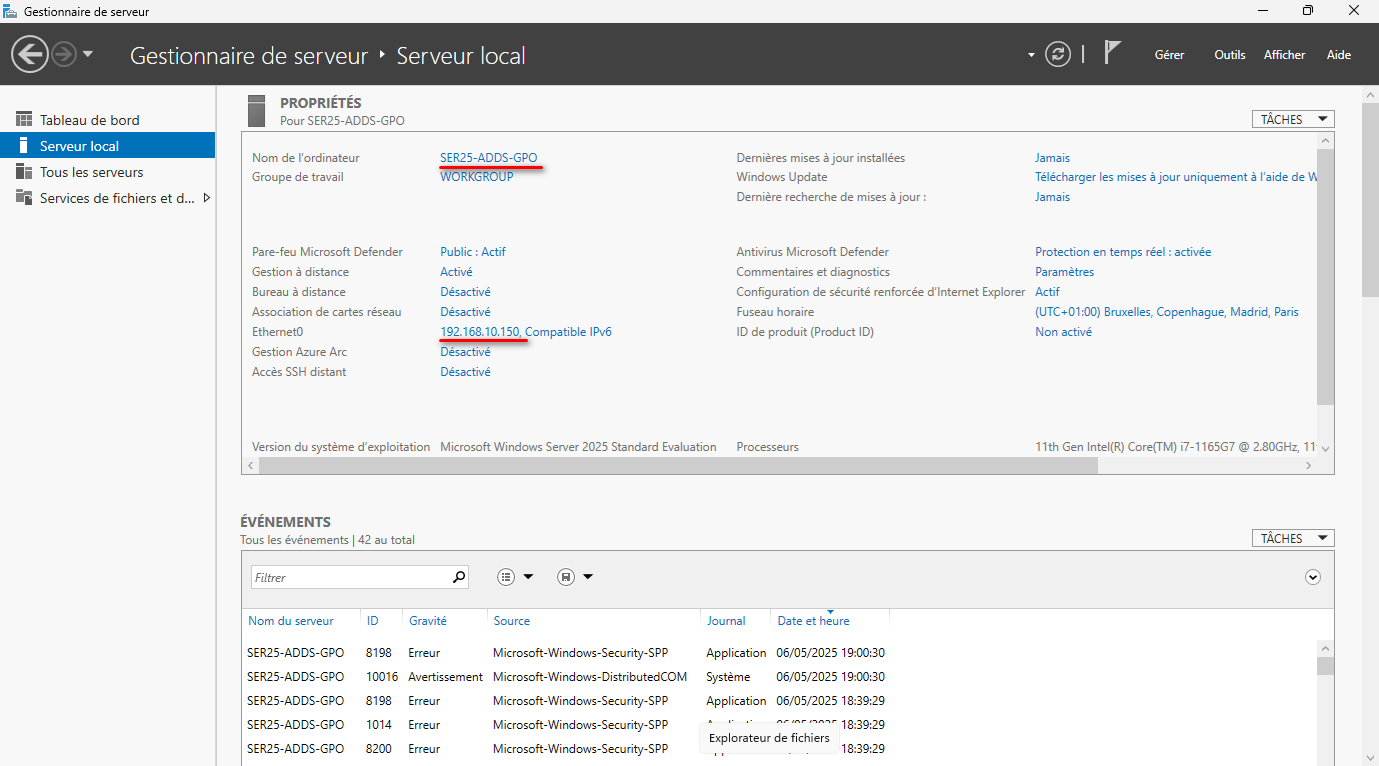Click Microsoft Windows Server 2025 version text
Screen dimensions: 1379x766
[x=578, y=447]
